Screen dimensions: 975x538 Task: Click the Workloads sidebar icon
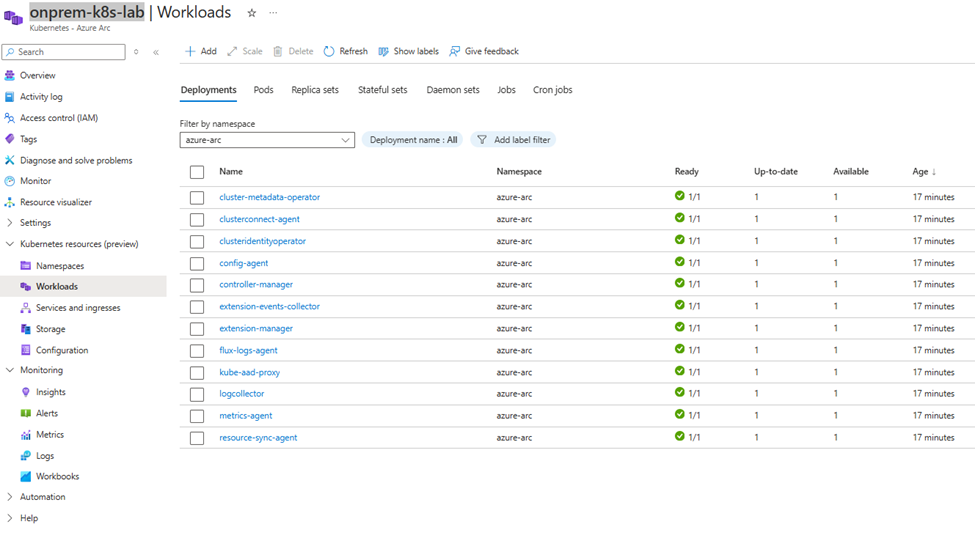25,286
